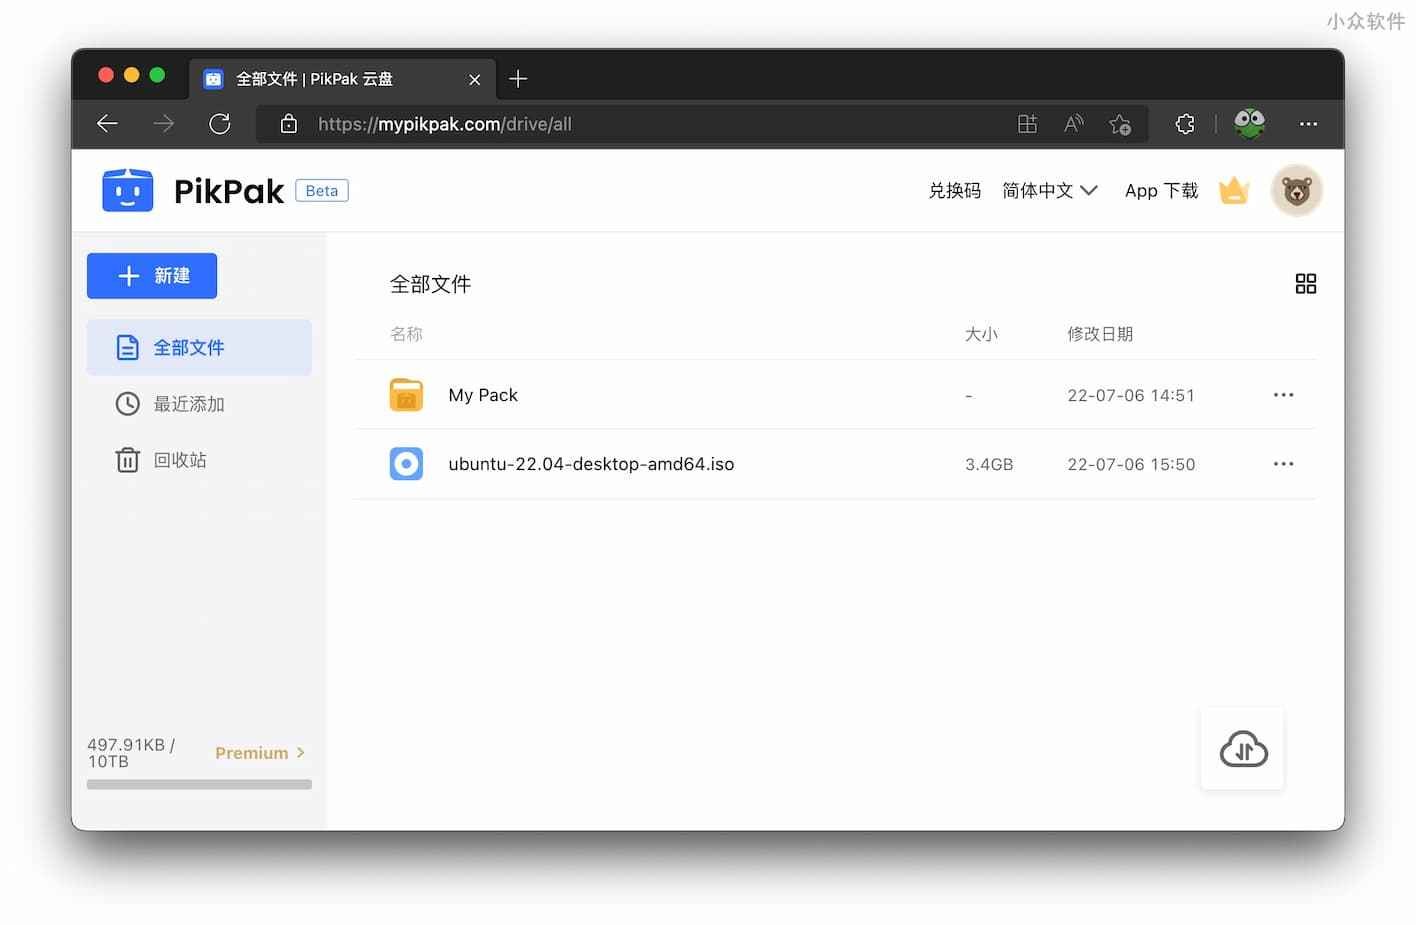Click the Beta badge
1416x925 pixels.
322,191
